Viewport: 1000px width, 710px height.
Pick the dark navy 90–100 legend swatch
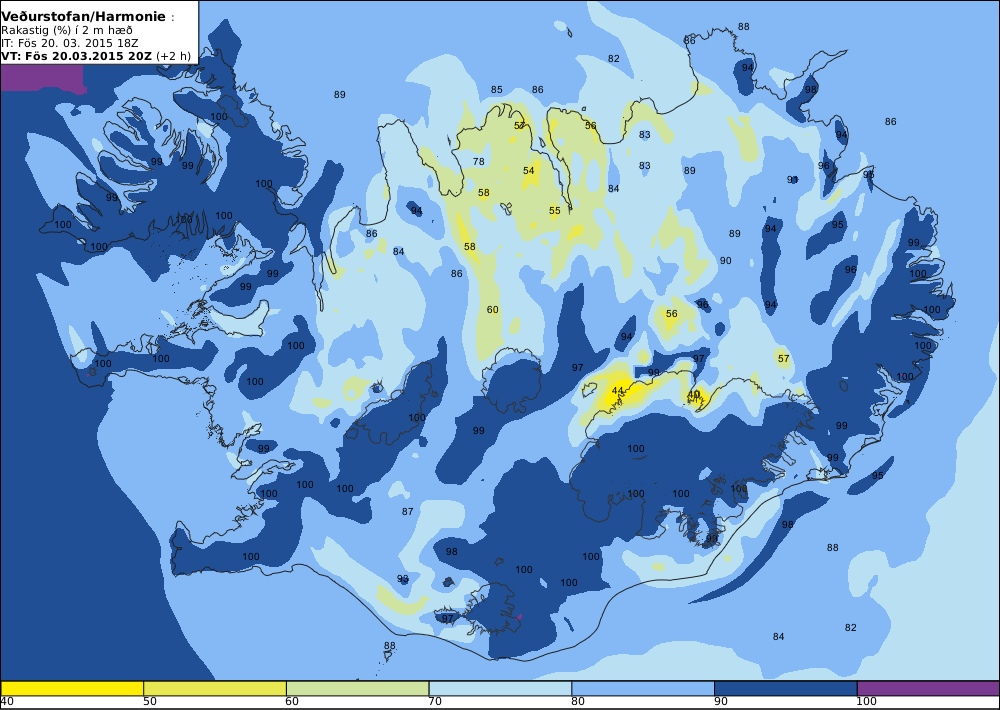[785, 688]
